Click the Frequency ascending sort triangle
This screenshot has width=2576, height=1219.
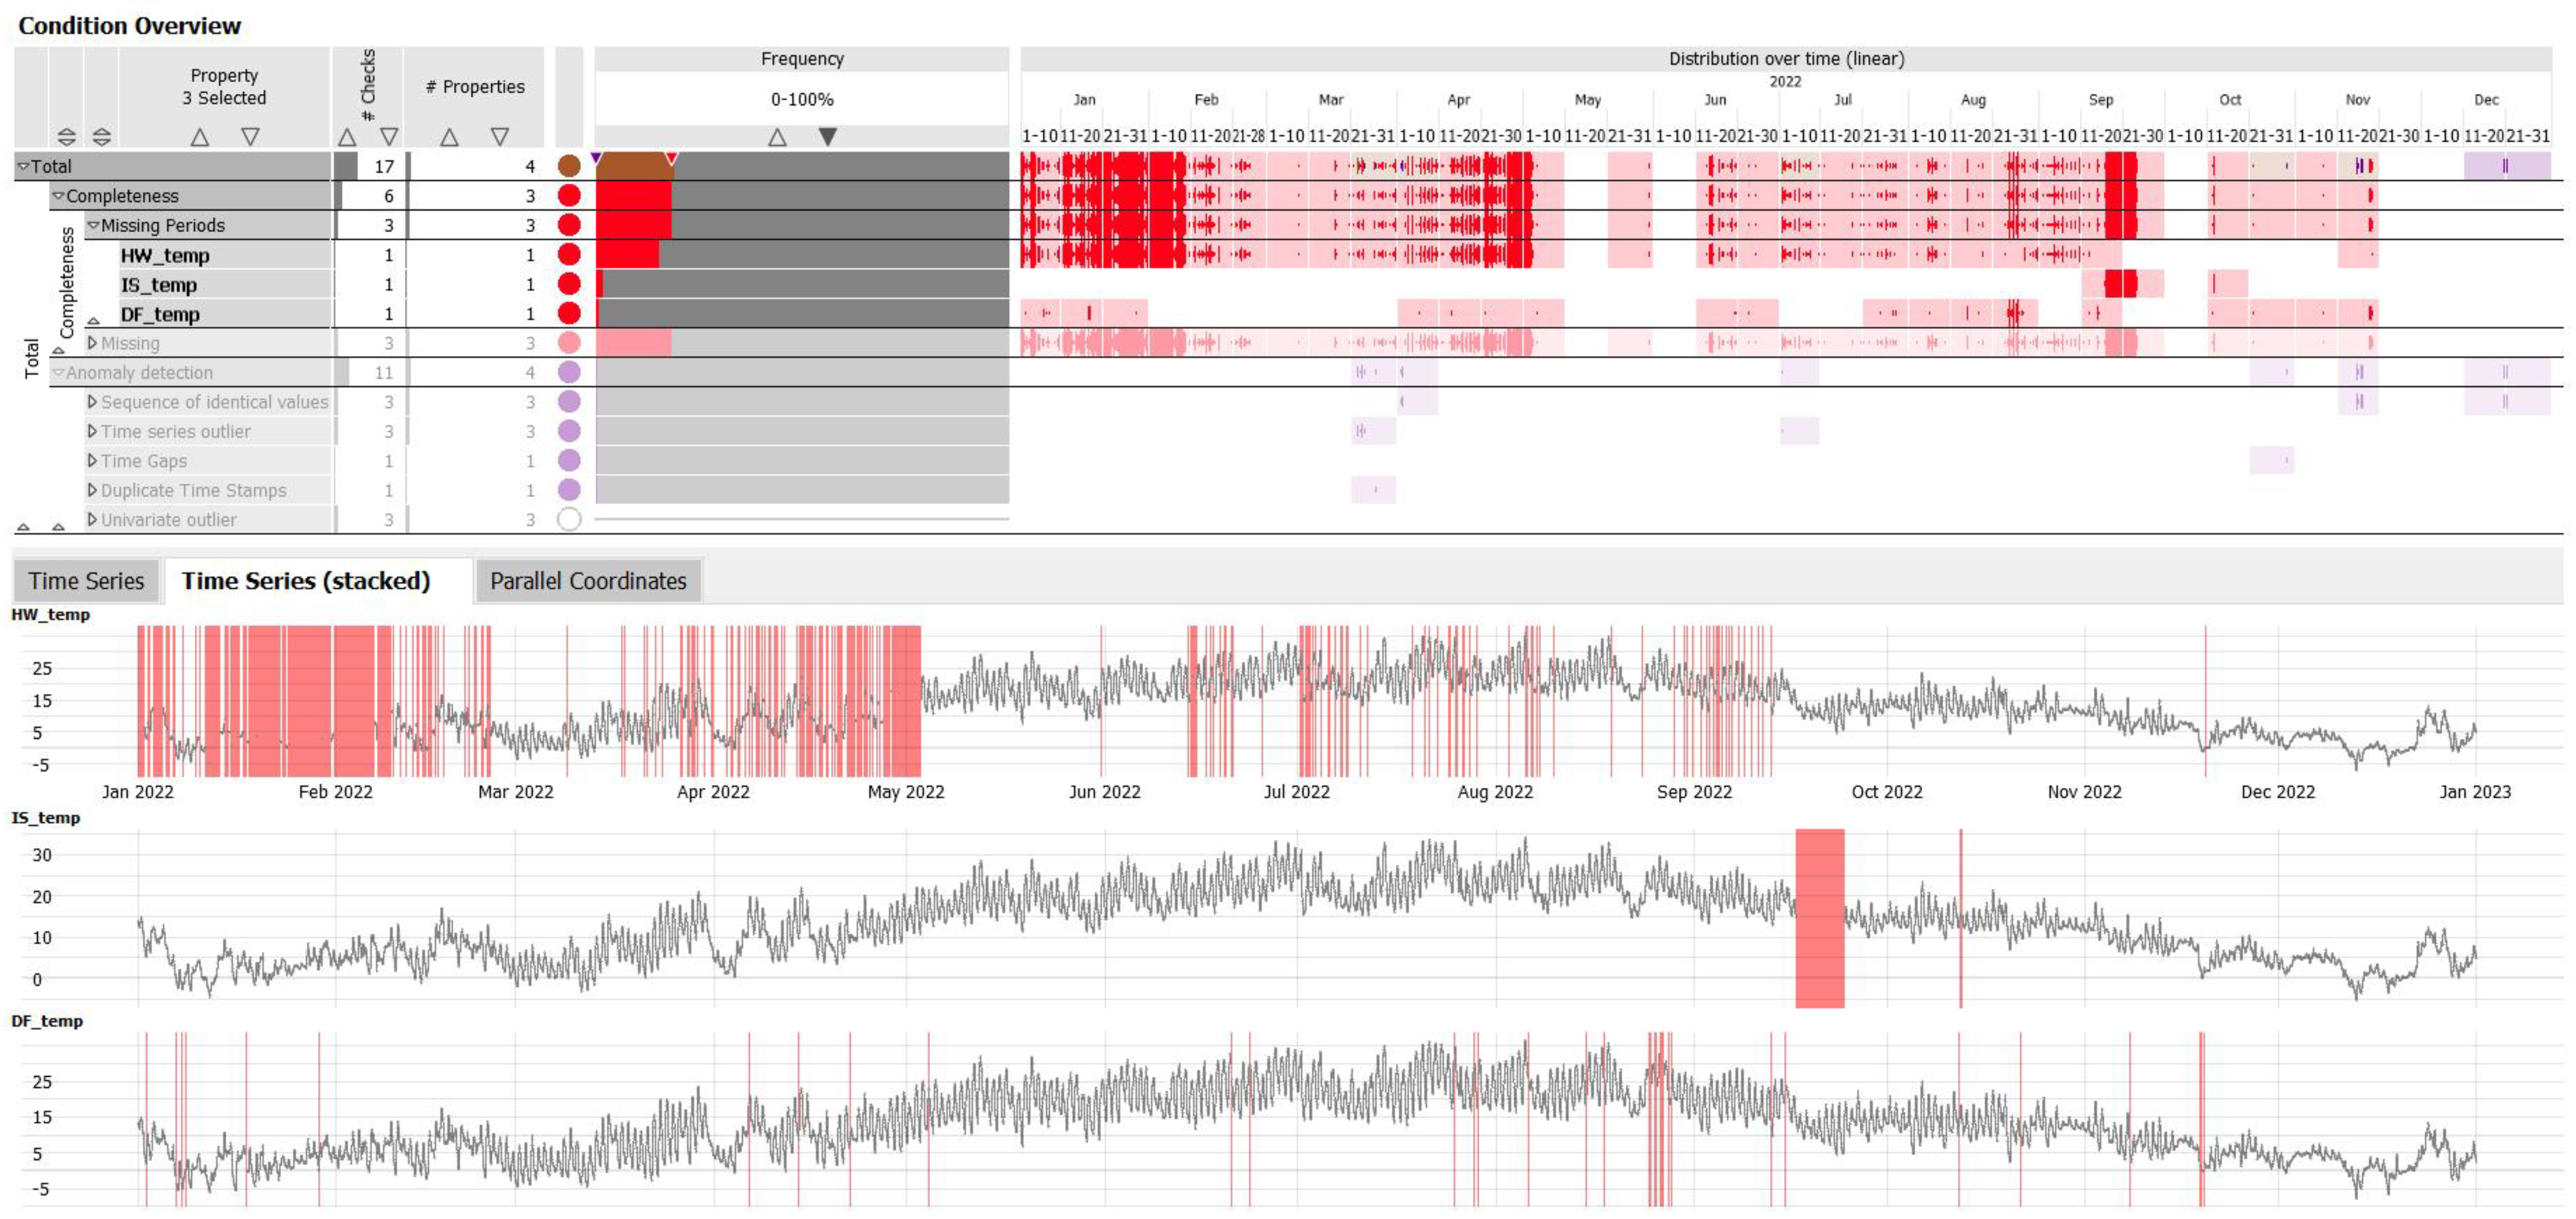pyautogui.click(x=777, y=137)
